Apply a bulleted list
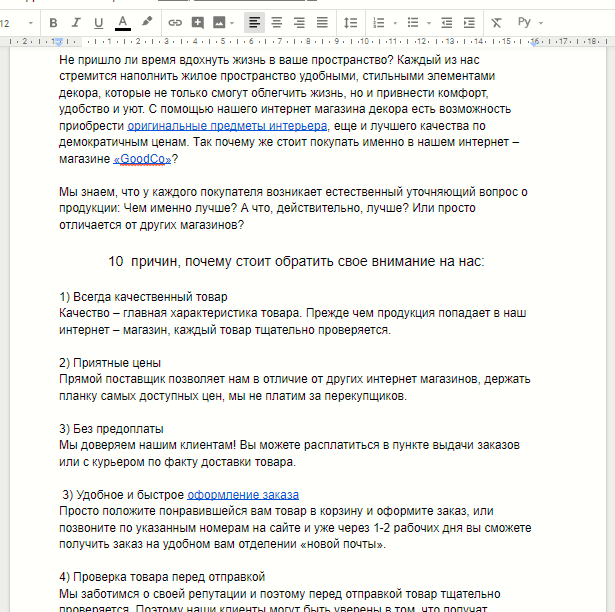615x612 pixels. tap(413, 23)
